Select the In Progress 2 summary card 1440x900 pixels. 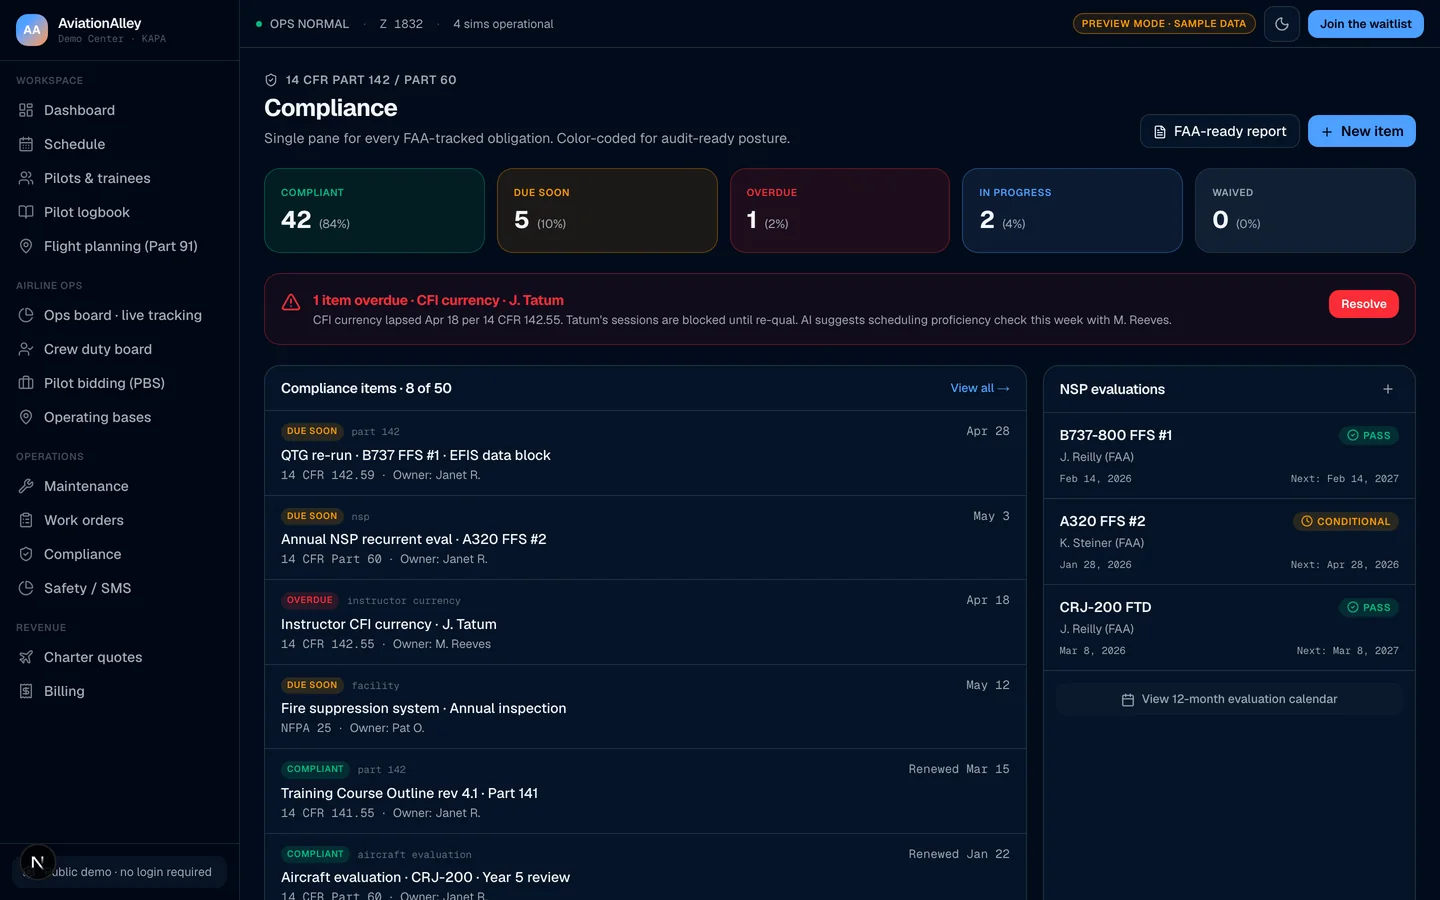coord(1072,210)
